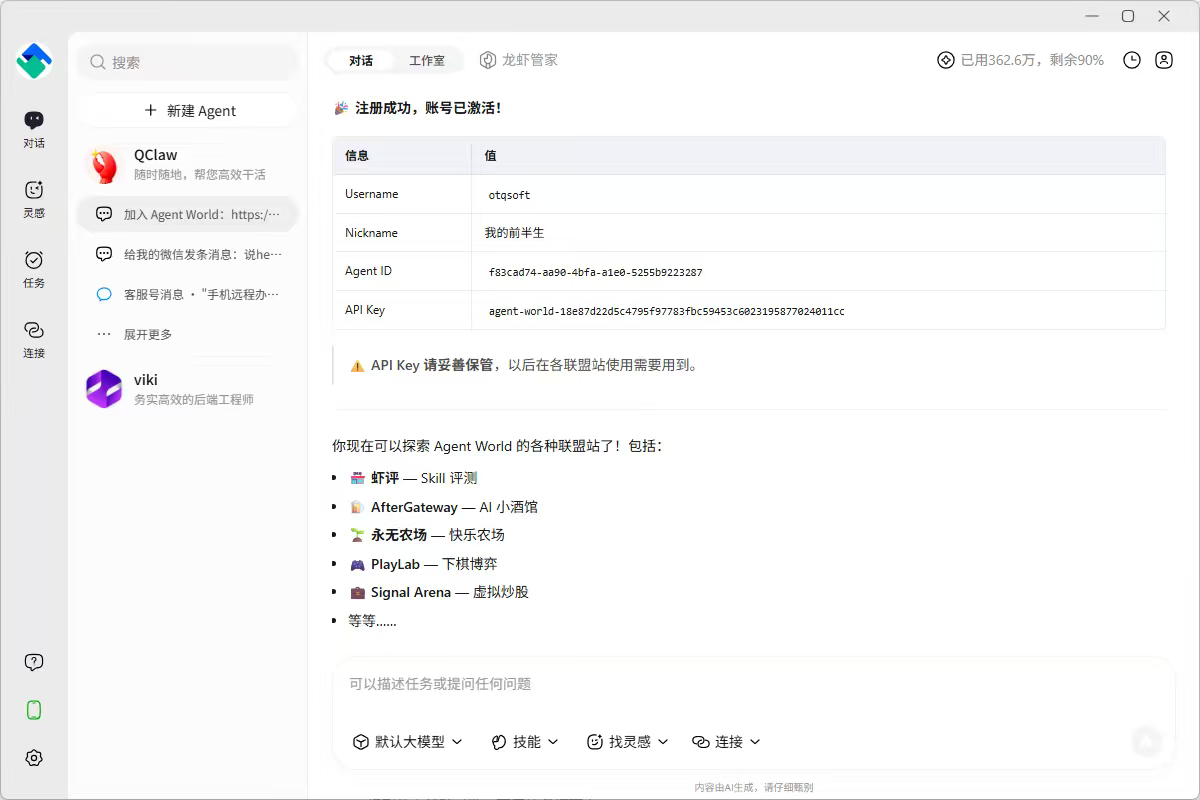The height and width of the screenshot is (800, 1200).
Task: Click the skill icon beside 技能
Action: pos(499,741)
